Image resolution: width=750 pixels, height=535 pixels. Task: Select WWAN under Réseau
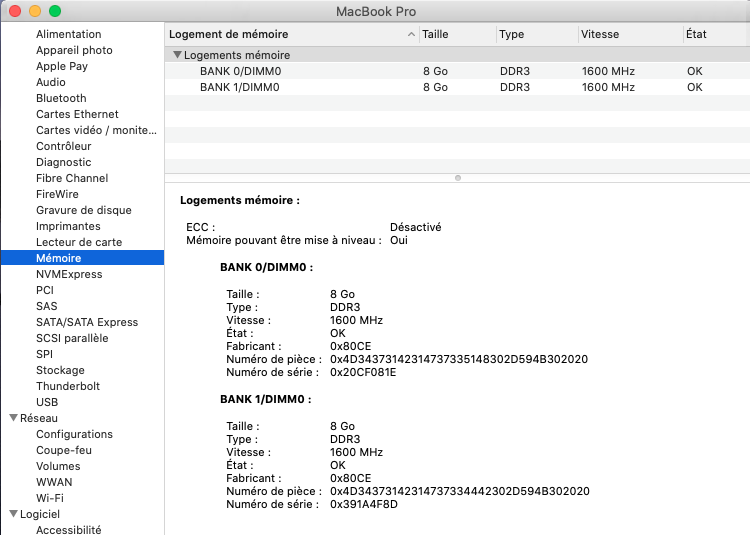54,482
